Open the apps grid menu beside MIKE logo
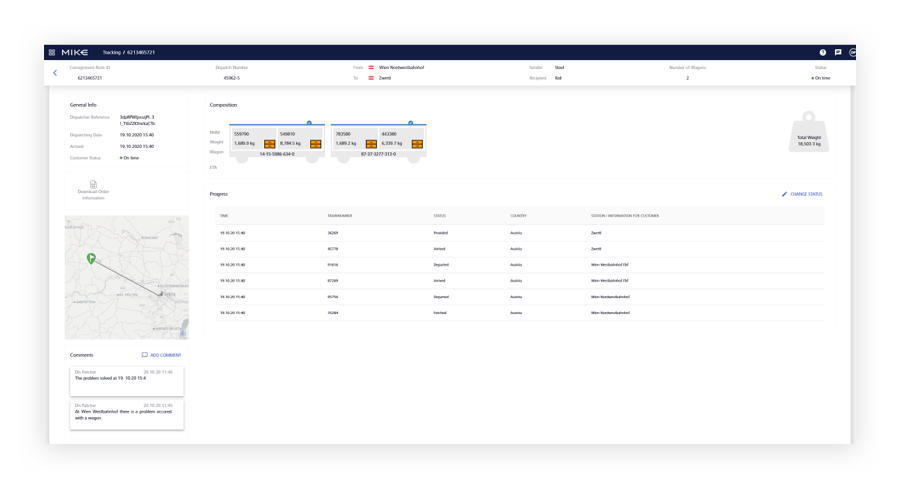The width and height of the screenshot is (900, 488). pyautogui.click(x=51, y=52)
